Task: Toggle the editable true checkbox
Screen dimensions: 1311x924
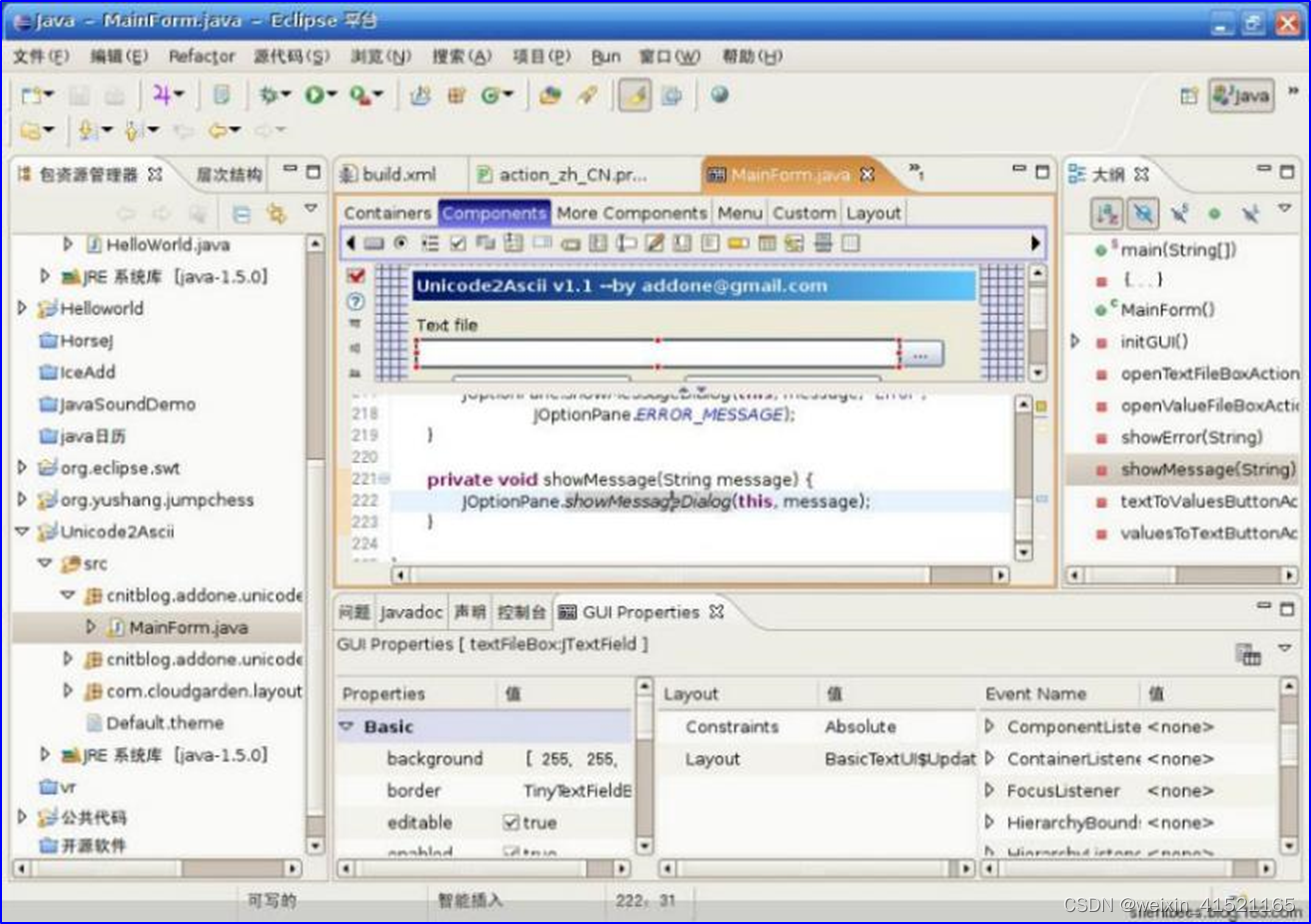Action: [x=510, y=823]
